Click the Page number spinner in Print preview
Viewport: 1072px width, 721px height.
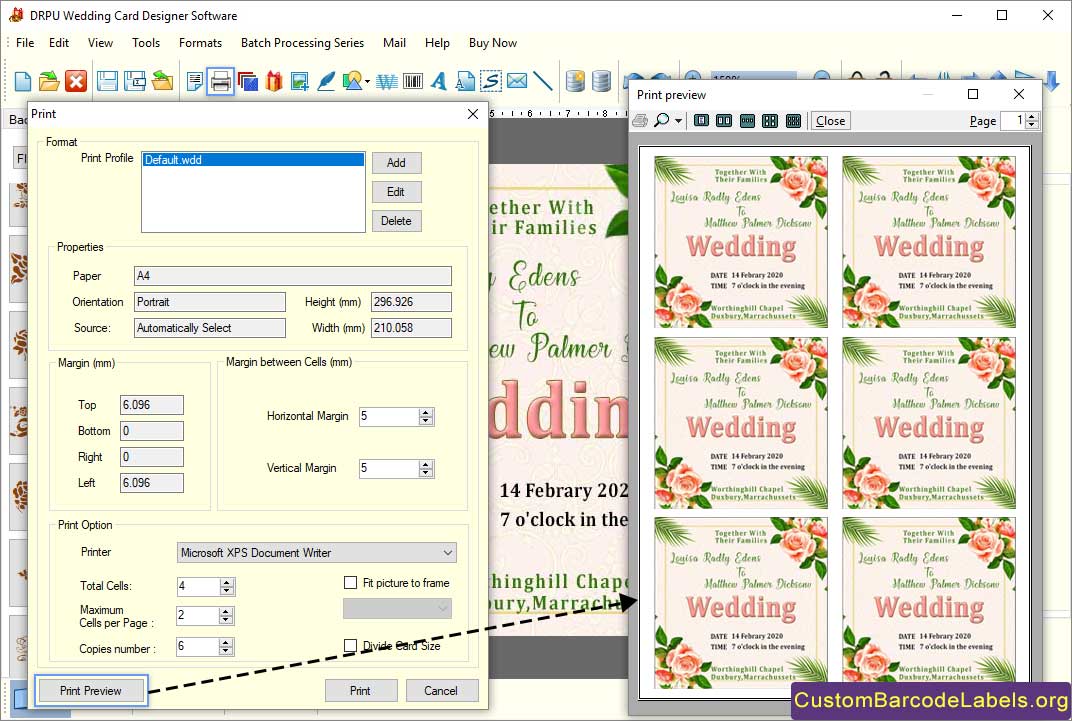[1032, 121]
